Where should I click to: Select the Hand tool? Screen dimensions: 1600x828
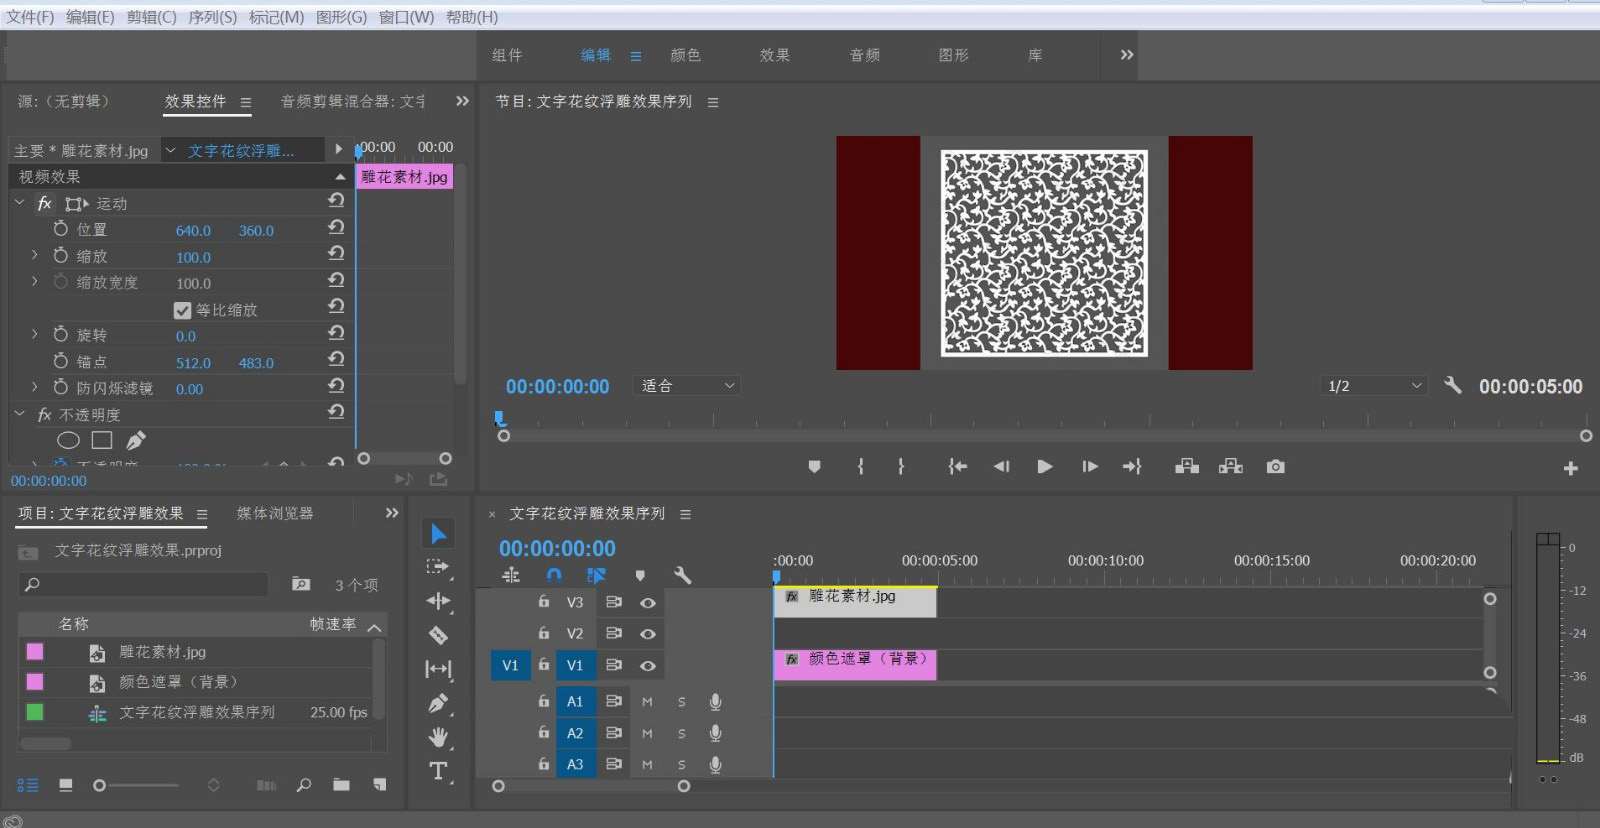tap(438, 737)
